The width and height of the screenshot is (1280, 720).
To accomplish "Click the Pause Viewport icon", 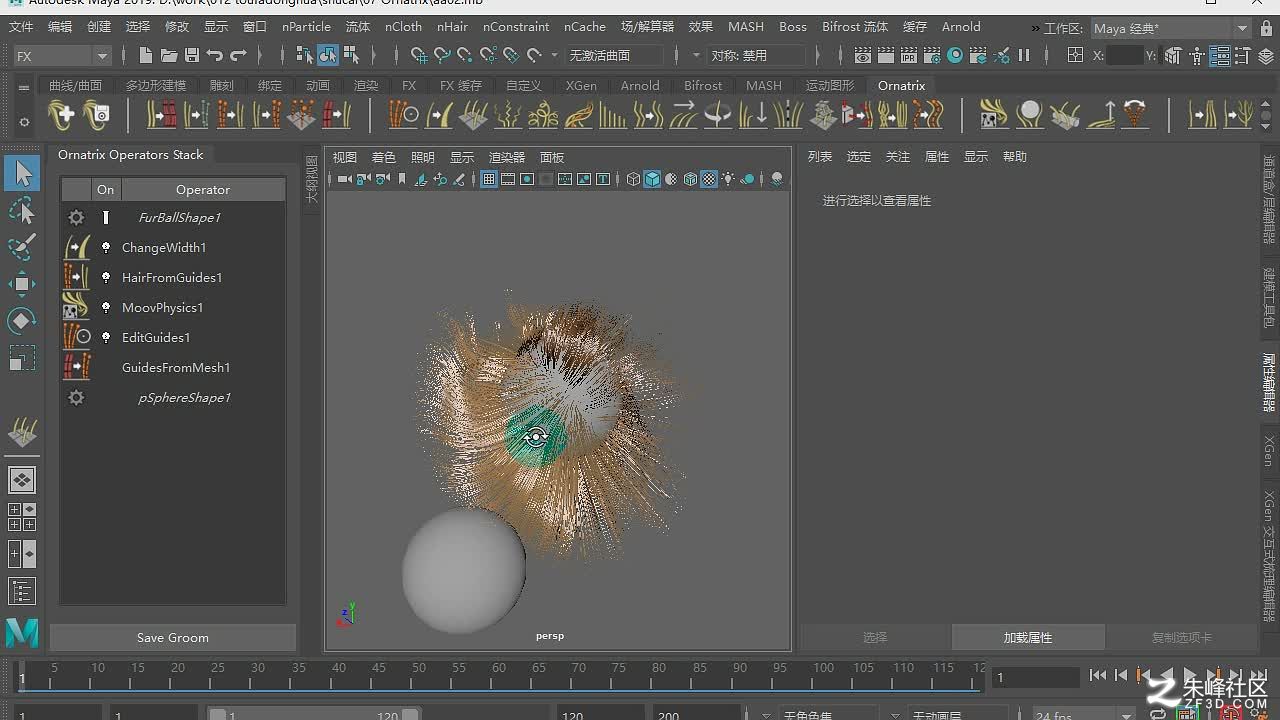I will (x=1024, y=56).
